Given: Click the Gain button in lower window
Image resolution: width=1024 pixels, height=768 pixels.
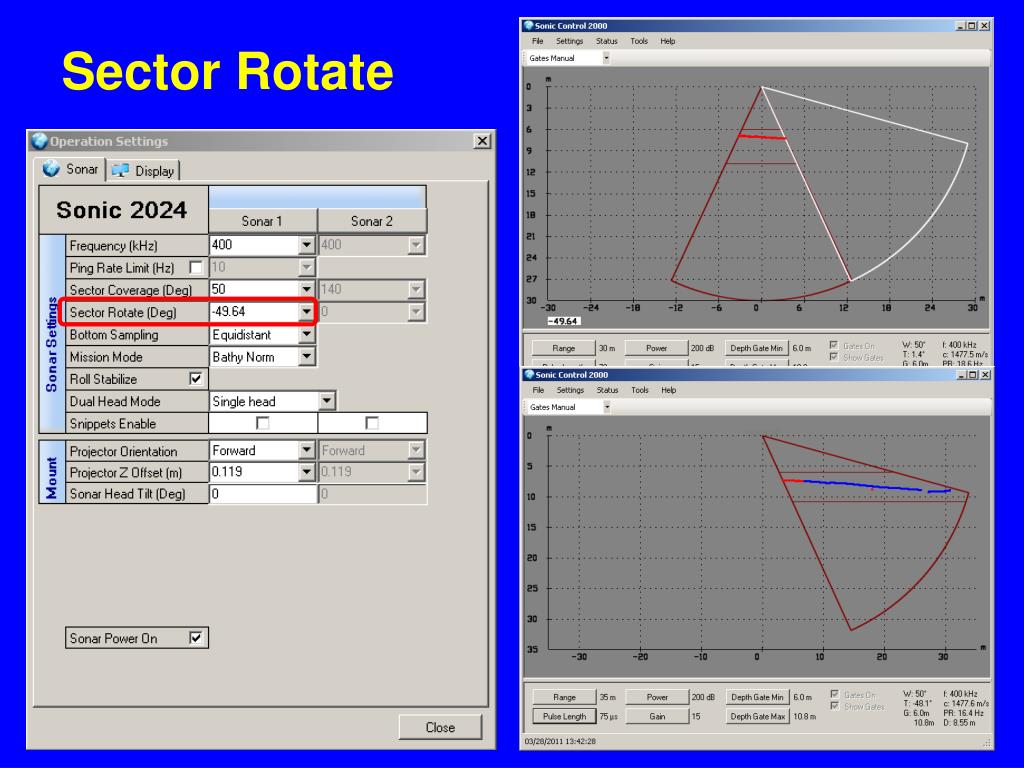Looking at the screenshot, I should click(657, 716).
